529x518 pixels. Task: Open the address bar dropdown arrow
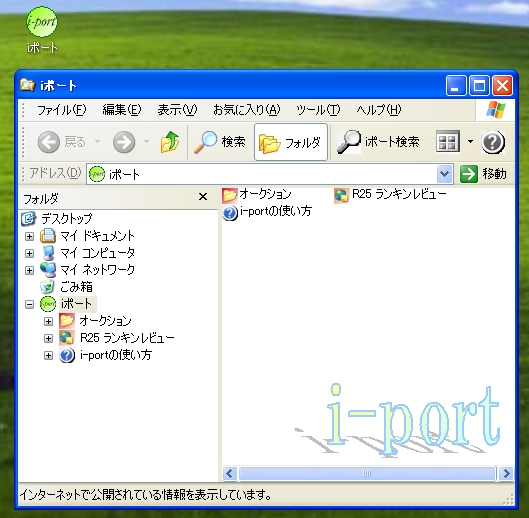click(444, 174)
